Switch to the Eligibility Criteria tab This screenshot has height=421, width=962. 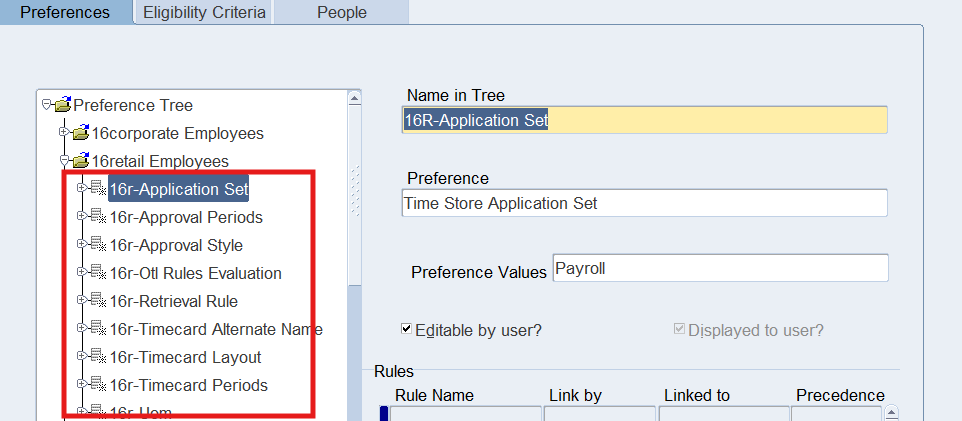[x=204, y=12]
